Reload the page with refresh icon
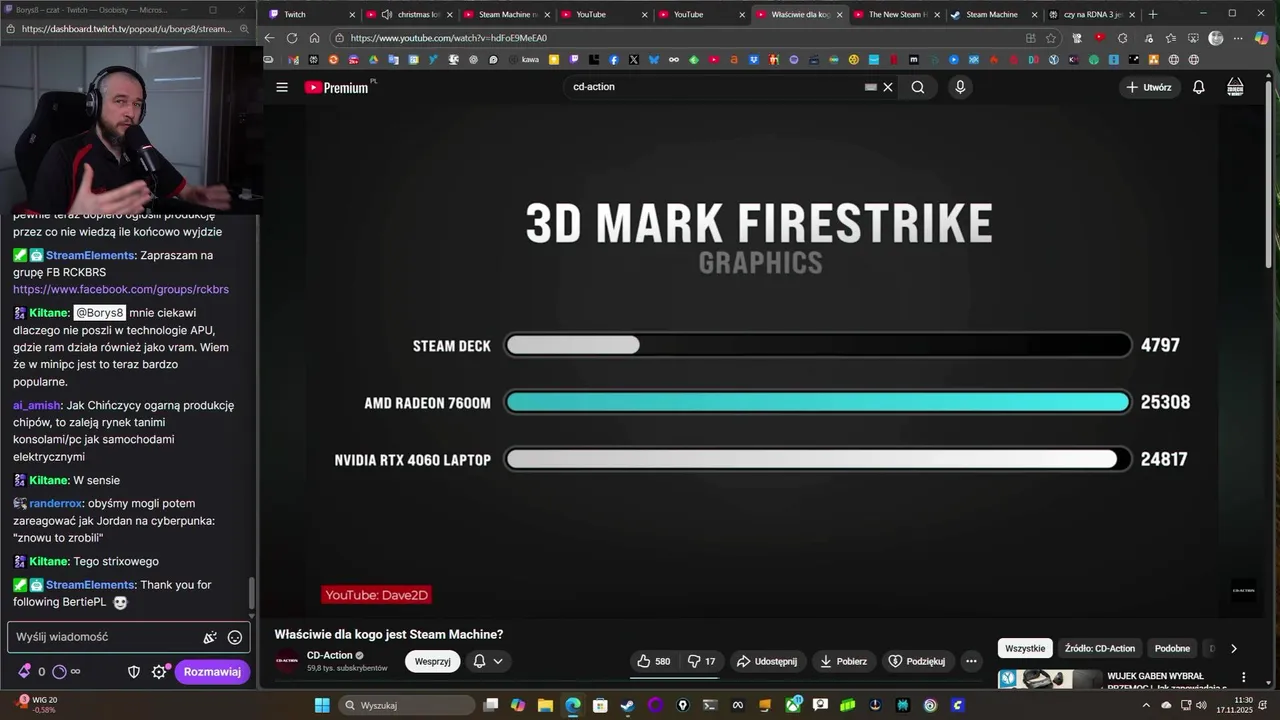 point(292,38)
